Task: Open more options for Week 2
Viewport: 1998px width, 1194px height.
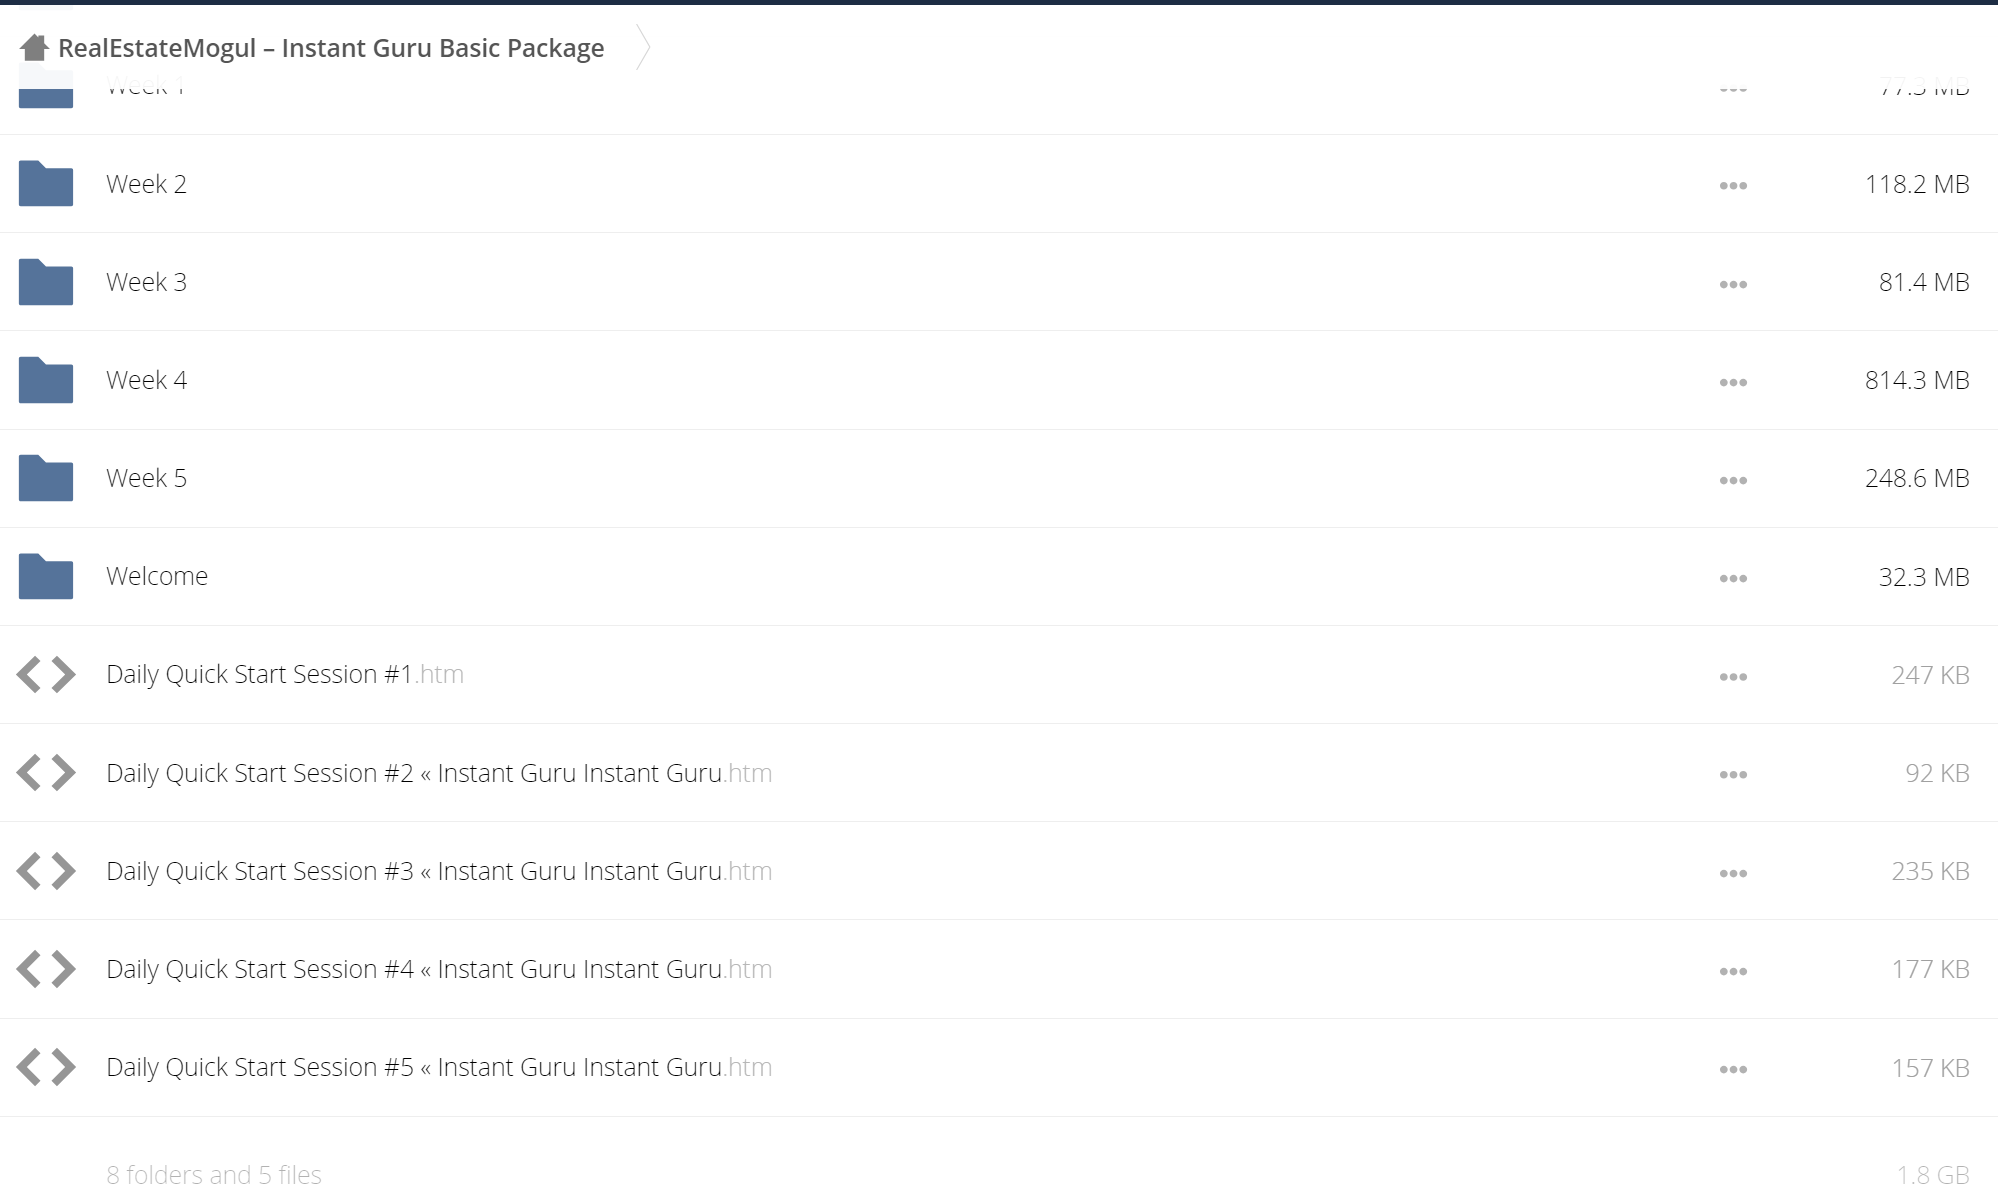Action: 1733,186
